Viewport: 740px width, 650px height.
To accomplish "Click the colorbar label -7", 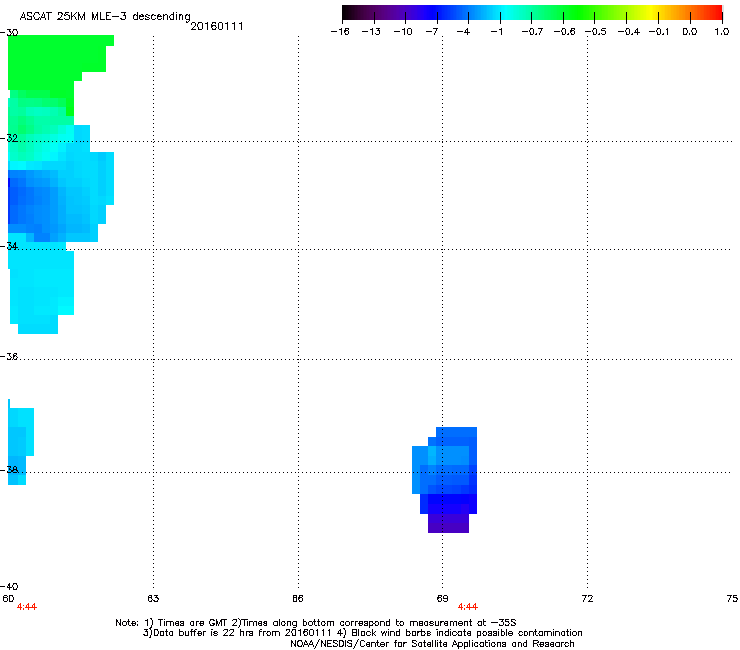I will tap(431, 32).
